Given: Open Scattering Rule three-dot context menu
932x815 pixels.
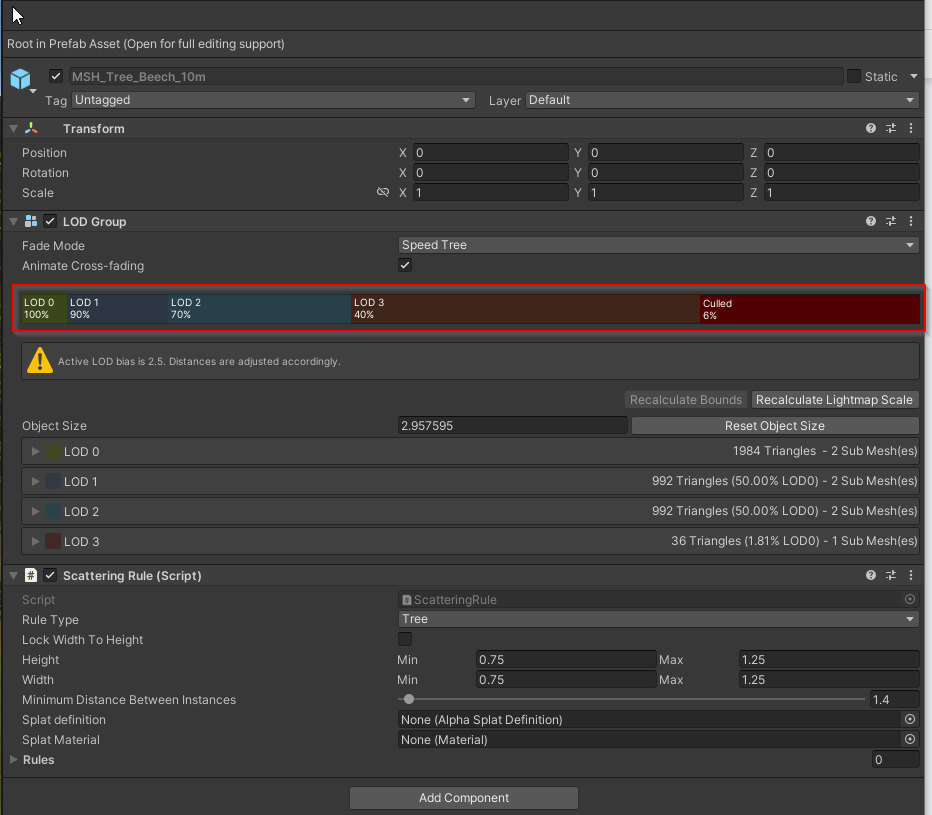Looking at the screenshot, I should [x=911, y=576].
